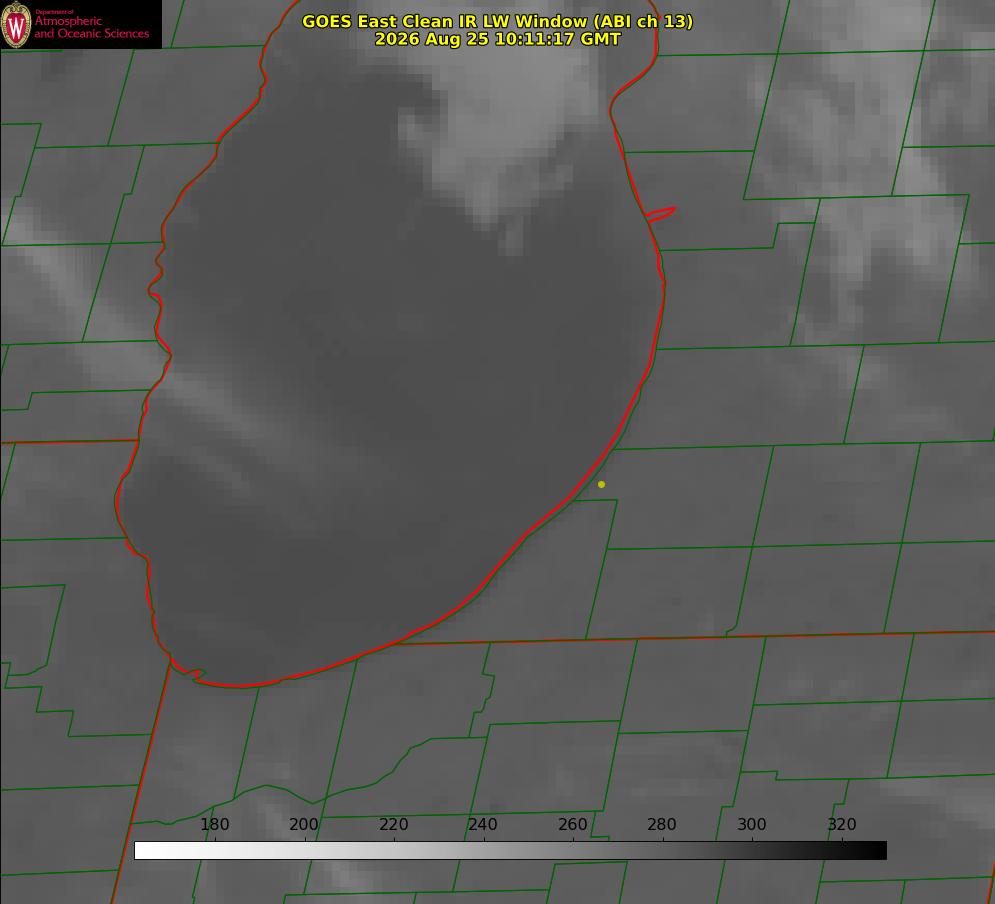Click the 280 tick label on the colorbar
Viewport: 995px width, 904px height.
tap(662, 824)
